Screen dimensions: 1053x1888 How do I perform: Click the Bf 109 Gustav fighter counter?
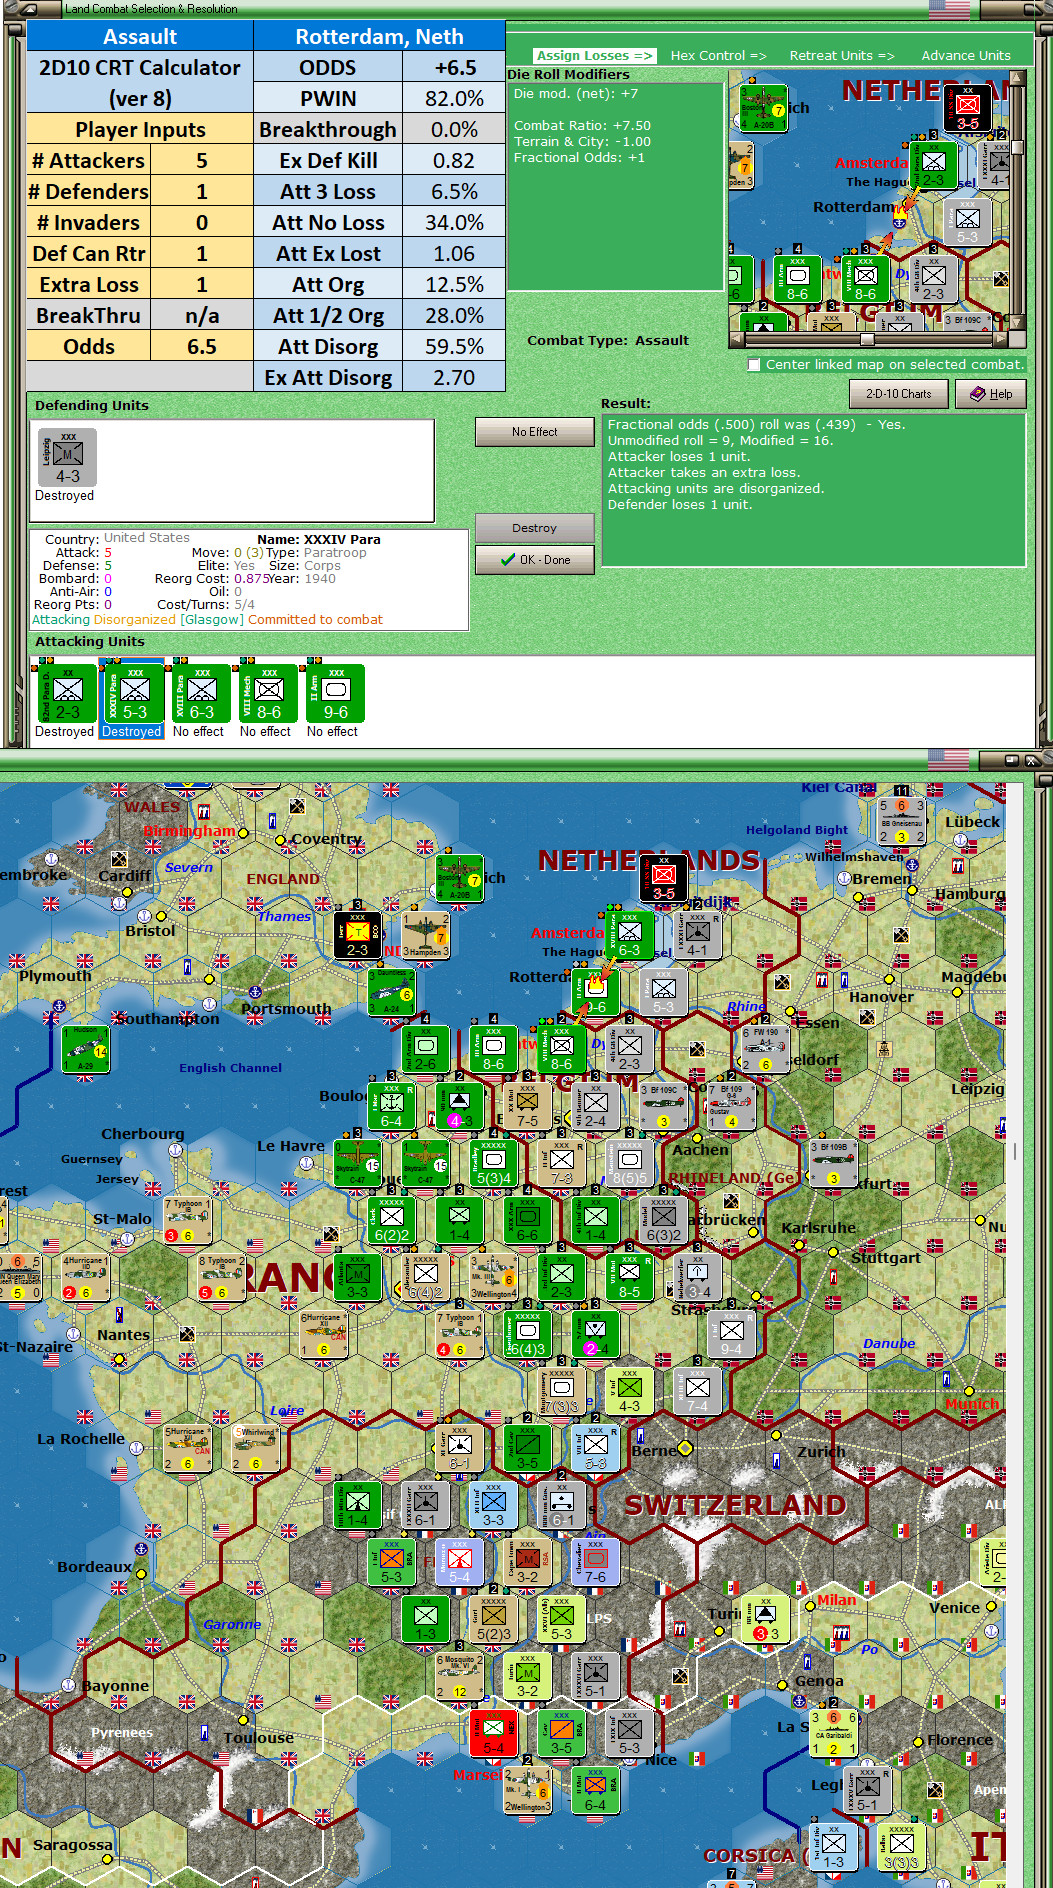[x=731, y=1106]
